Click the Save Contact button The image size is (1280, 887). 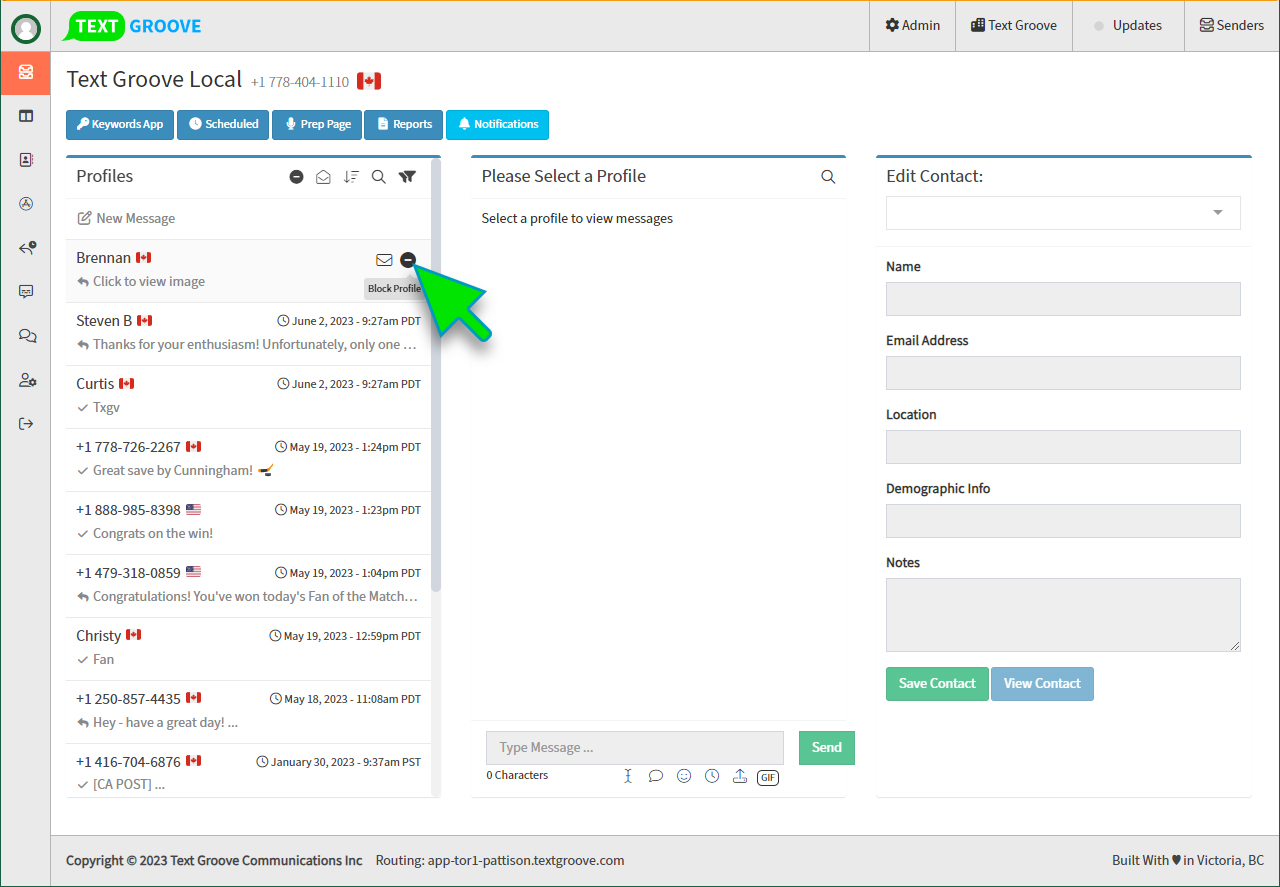937,684
